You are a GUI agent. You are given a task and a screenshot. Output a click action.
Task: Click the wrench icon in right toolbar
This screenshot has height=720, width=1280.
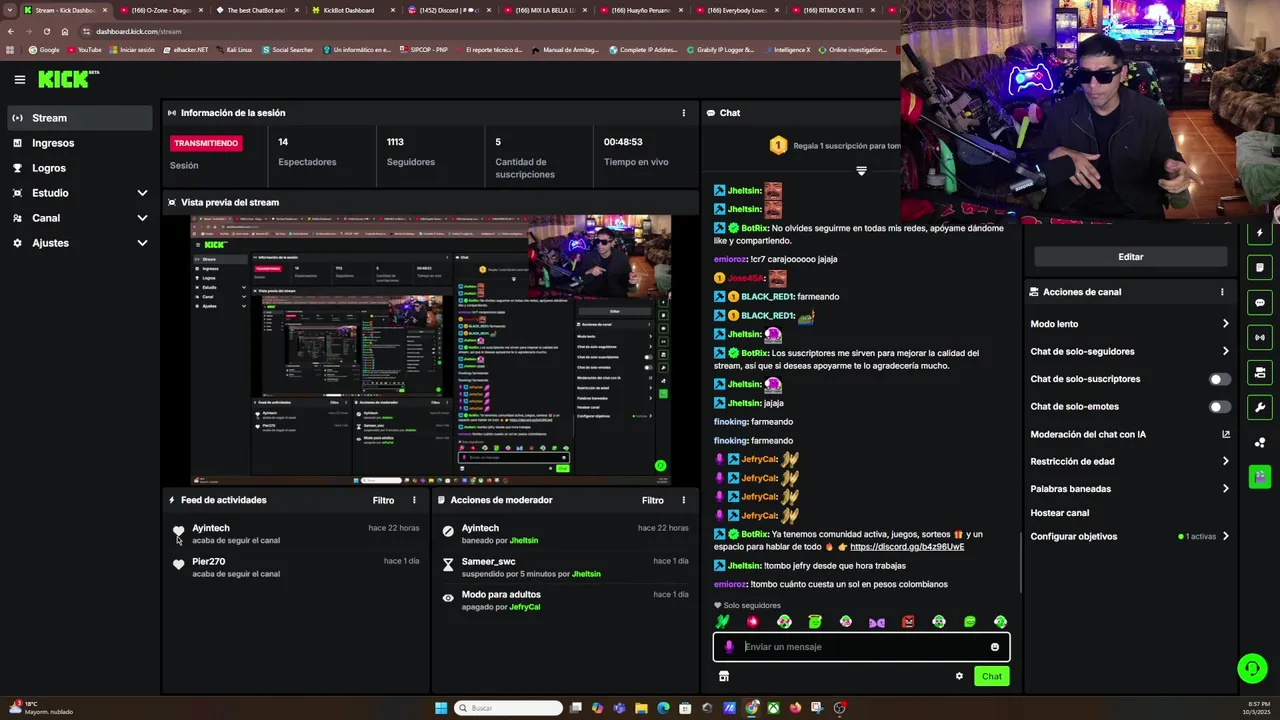click(1260, 407)
